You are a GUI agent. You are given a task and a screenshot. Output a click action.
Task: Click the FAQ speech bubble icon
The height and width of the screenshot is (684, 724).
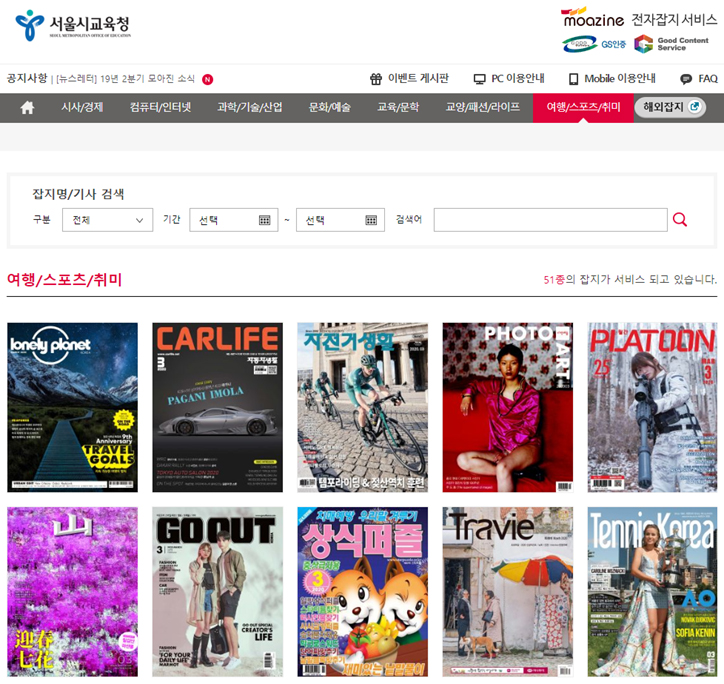click(x=686, y=79)
